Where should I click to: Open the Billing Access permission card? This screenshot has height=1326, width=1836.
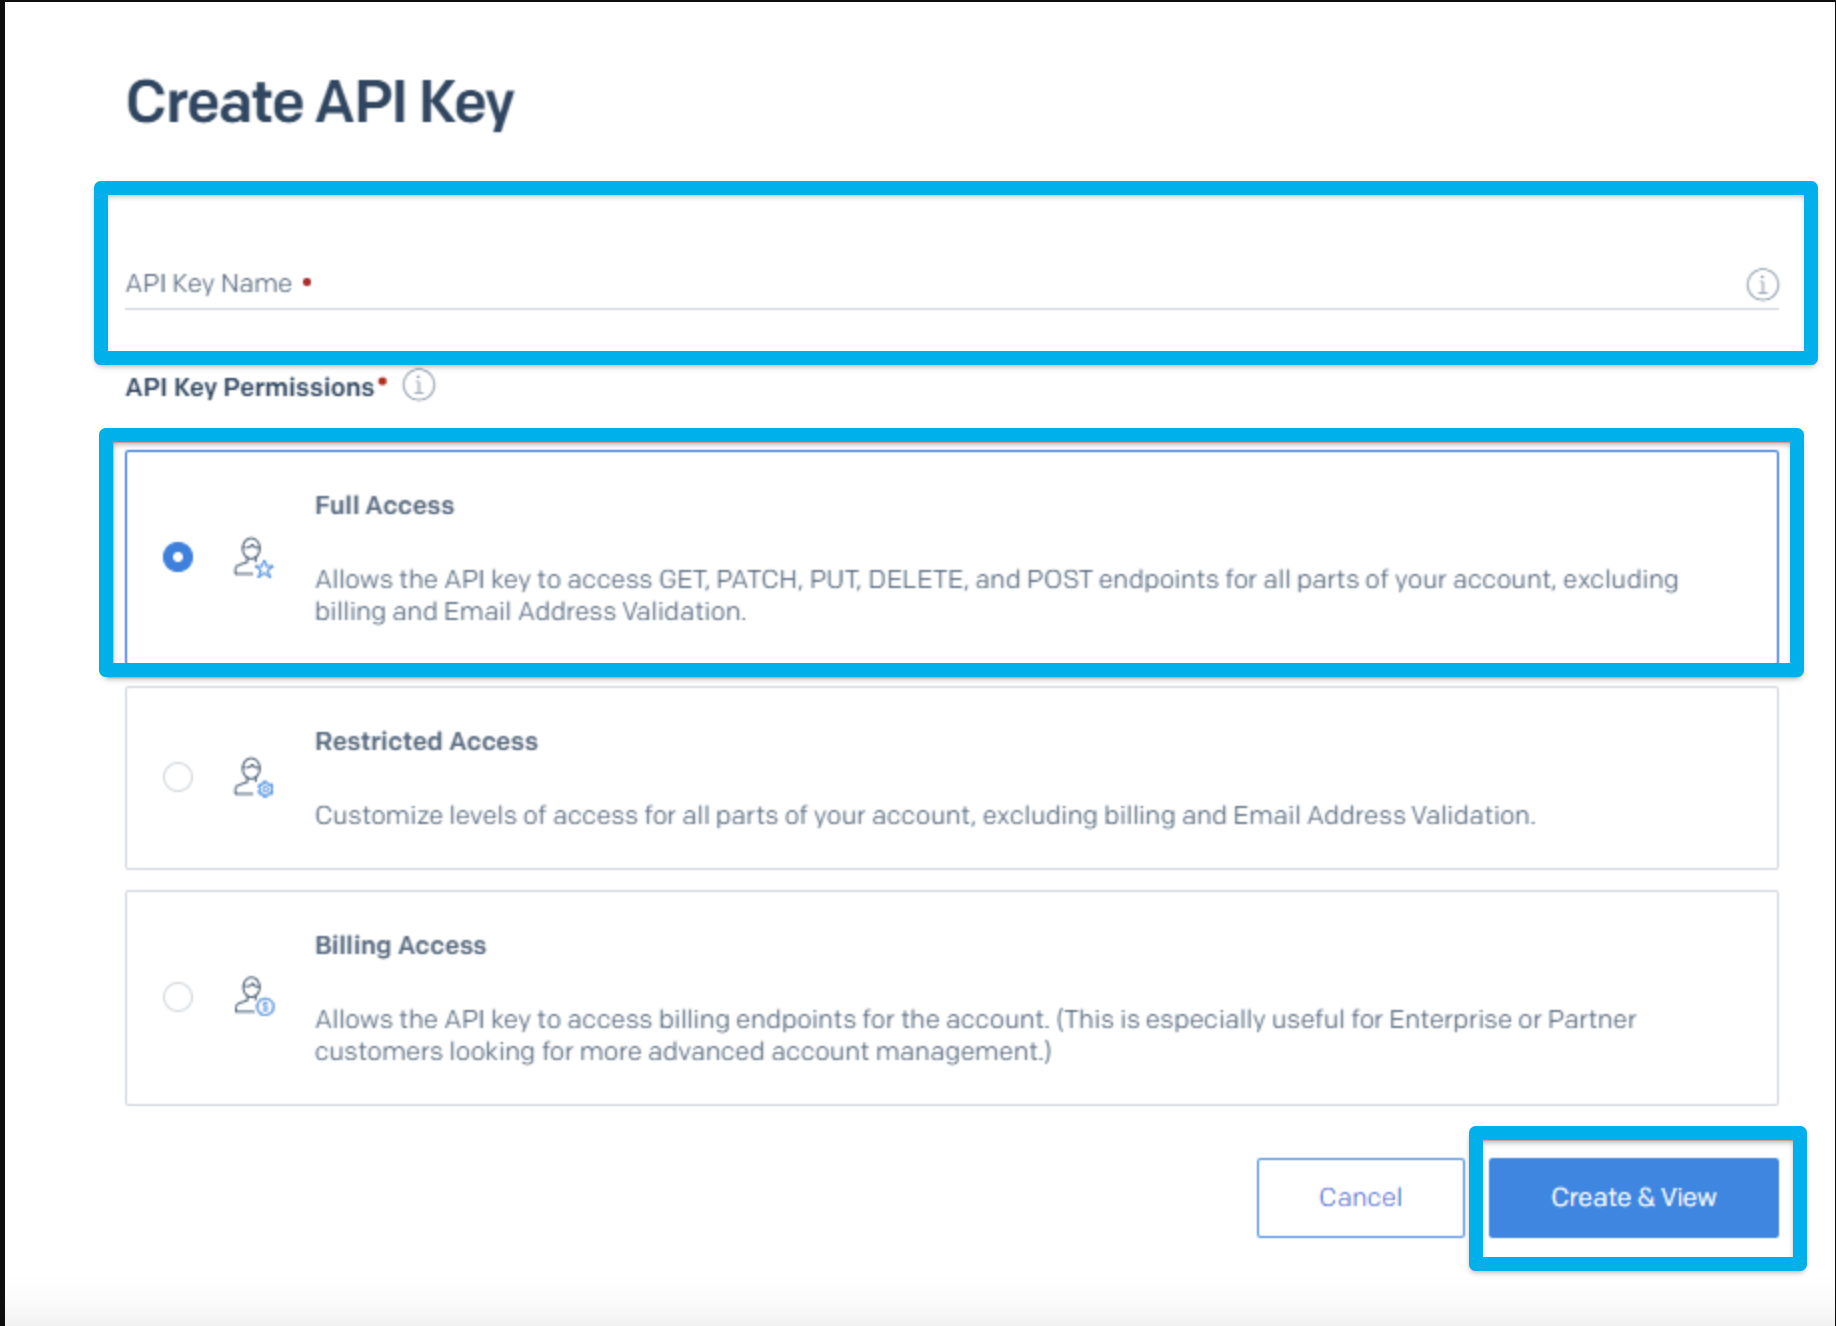(x=900, y=997)
